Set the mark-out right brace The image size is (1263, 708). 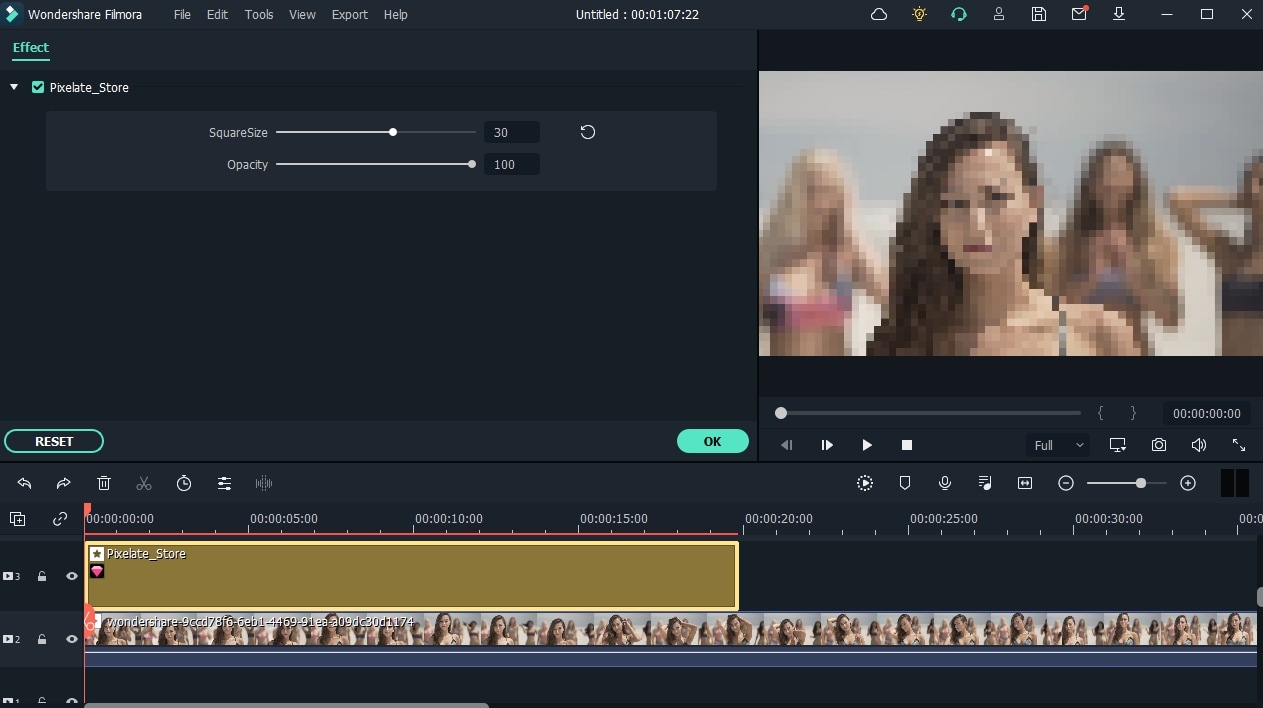point(1133,413)
